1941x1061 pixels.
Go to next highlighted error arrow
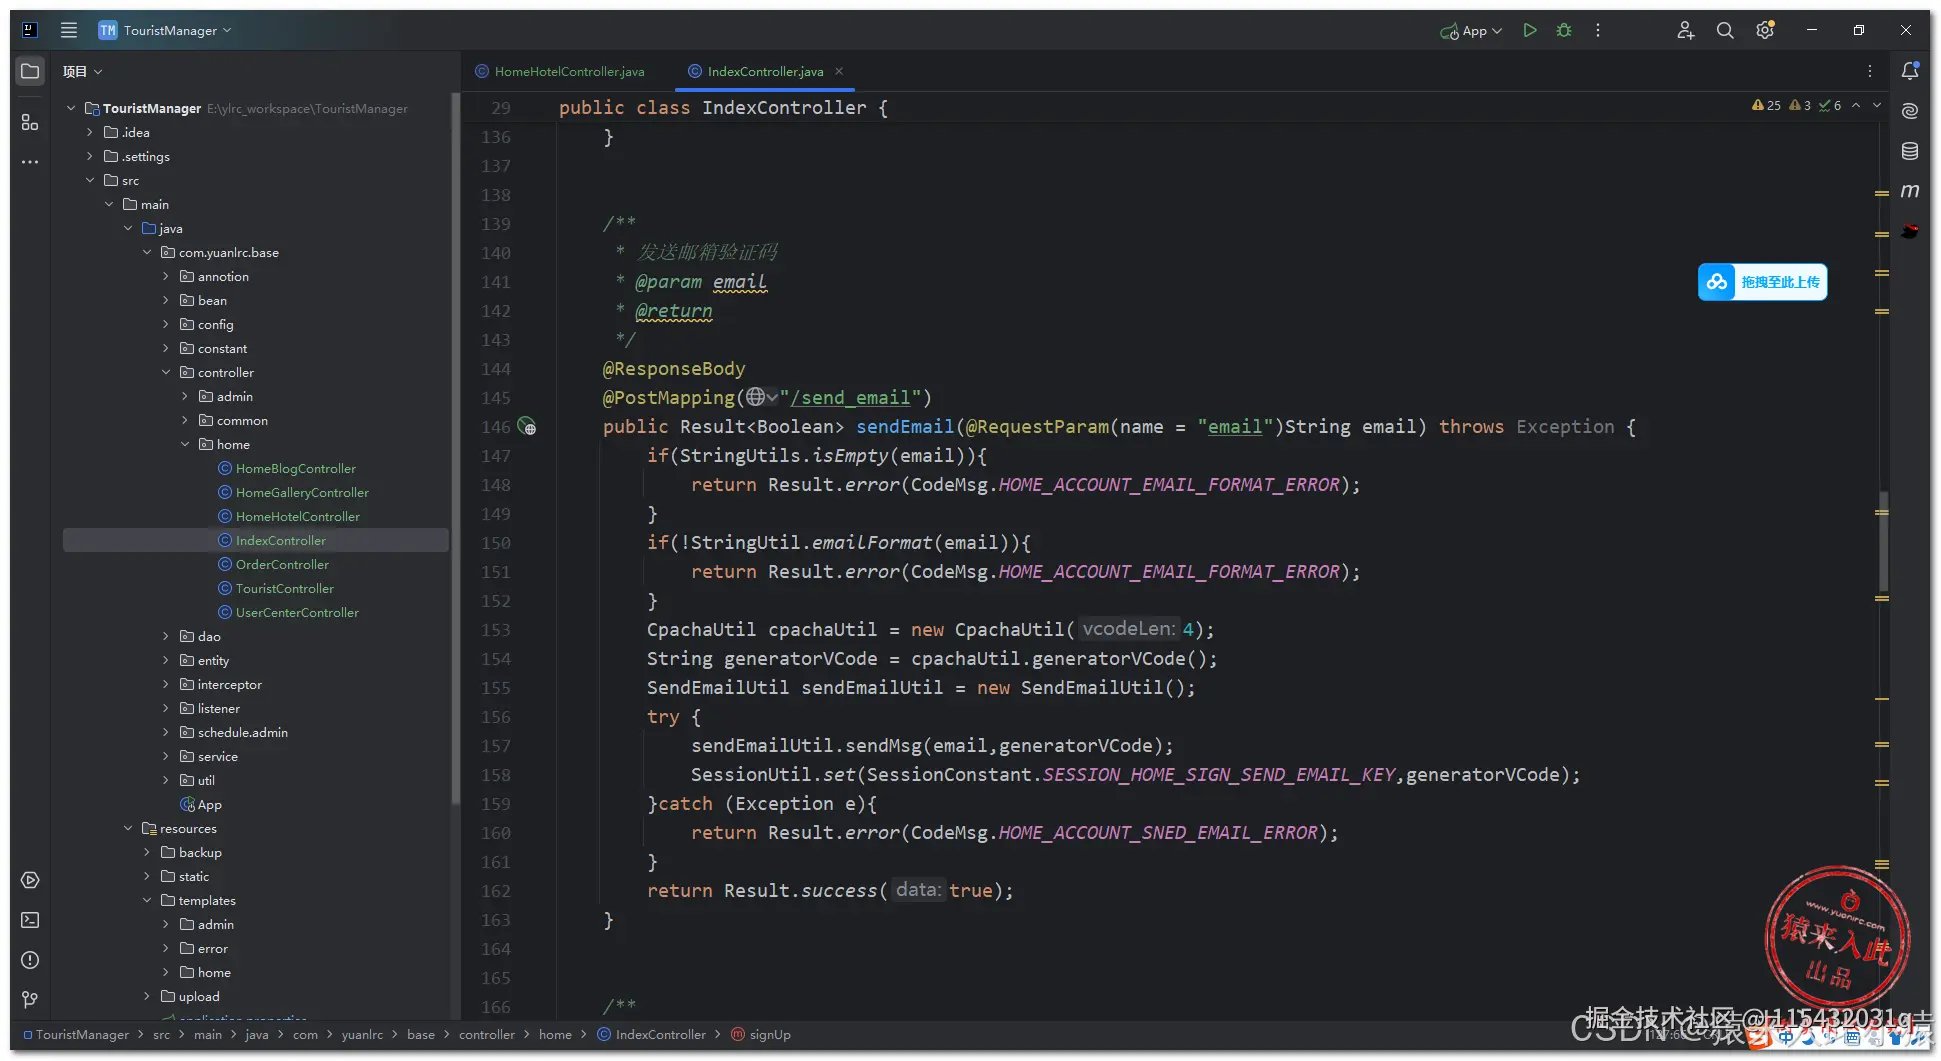click(x=1877, y=105)
